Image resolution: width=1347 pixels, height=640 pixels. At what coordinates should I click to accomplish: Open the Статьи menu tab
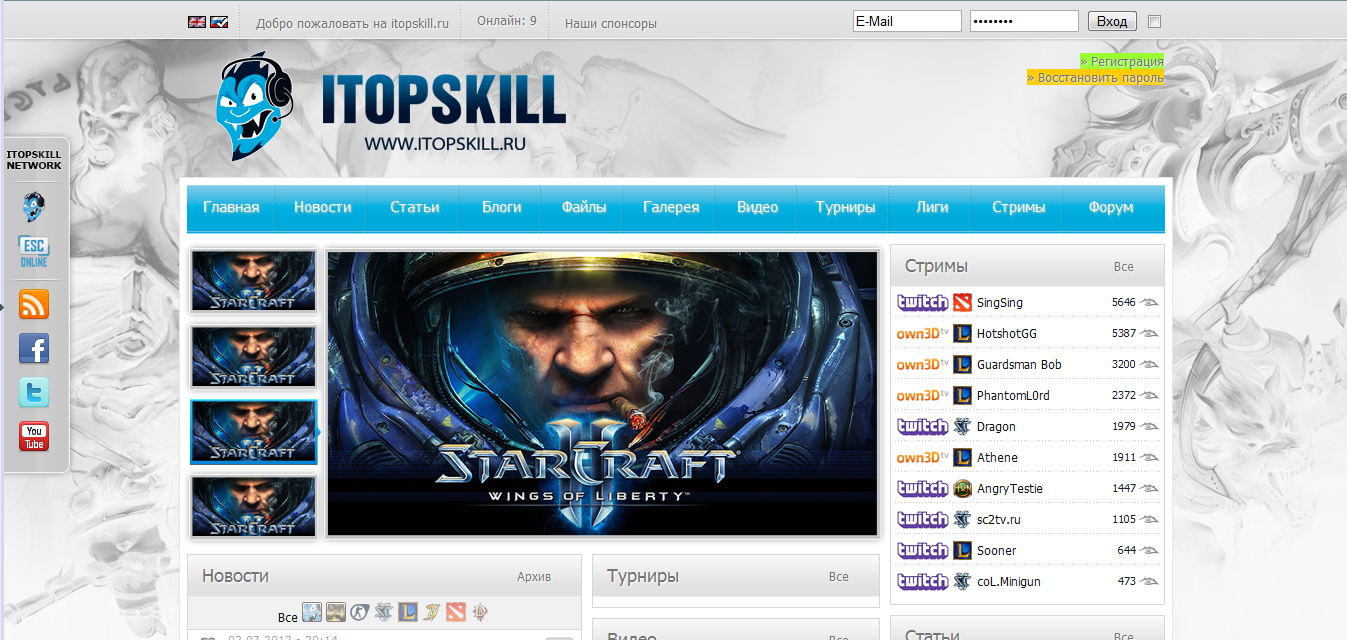coord(415,207)
